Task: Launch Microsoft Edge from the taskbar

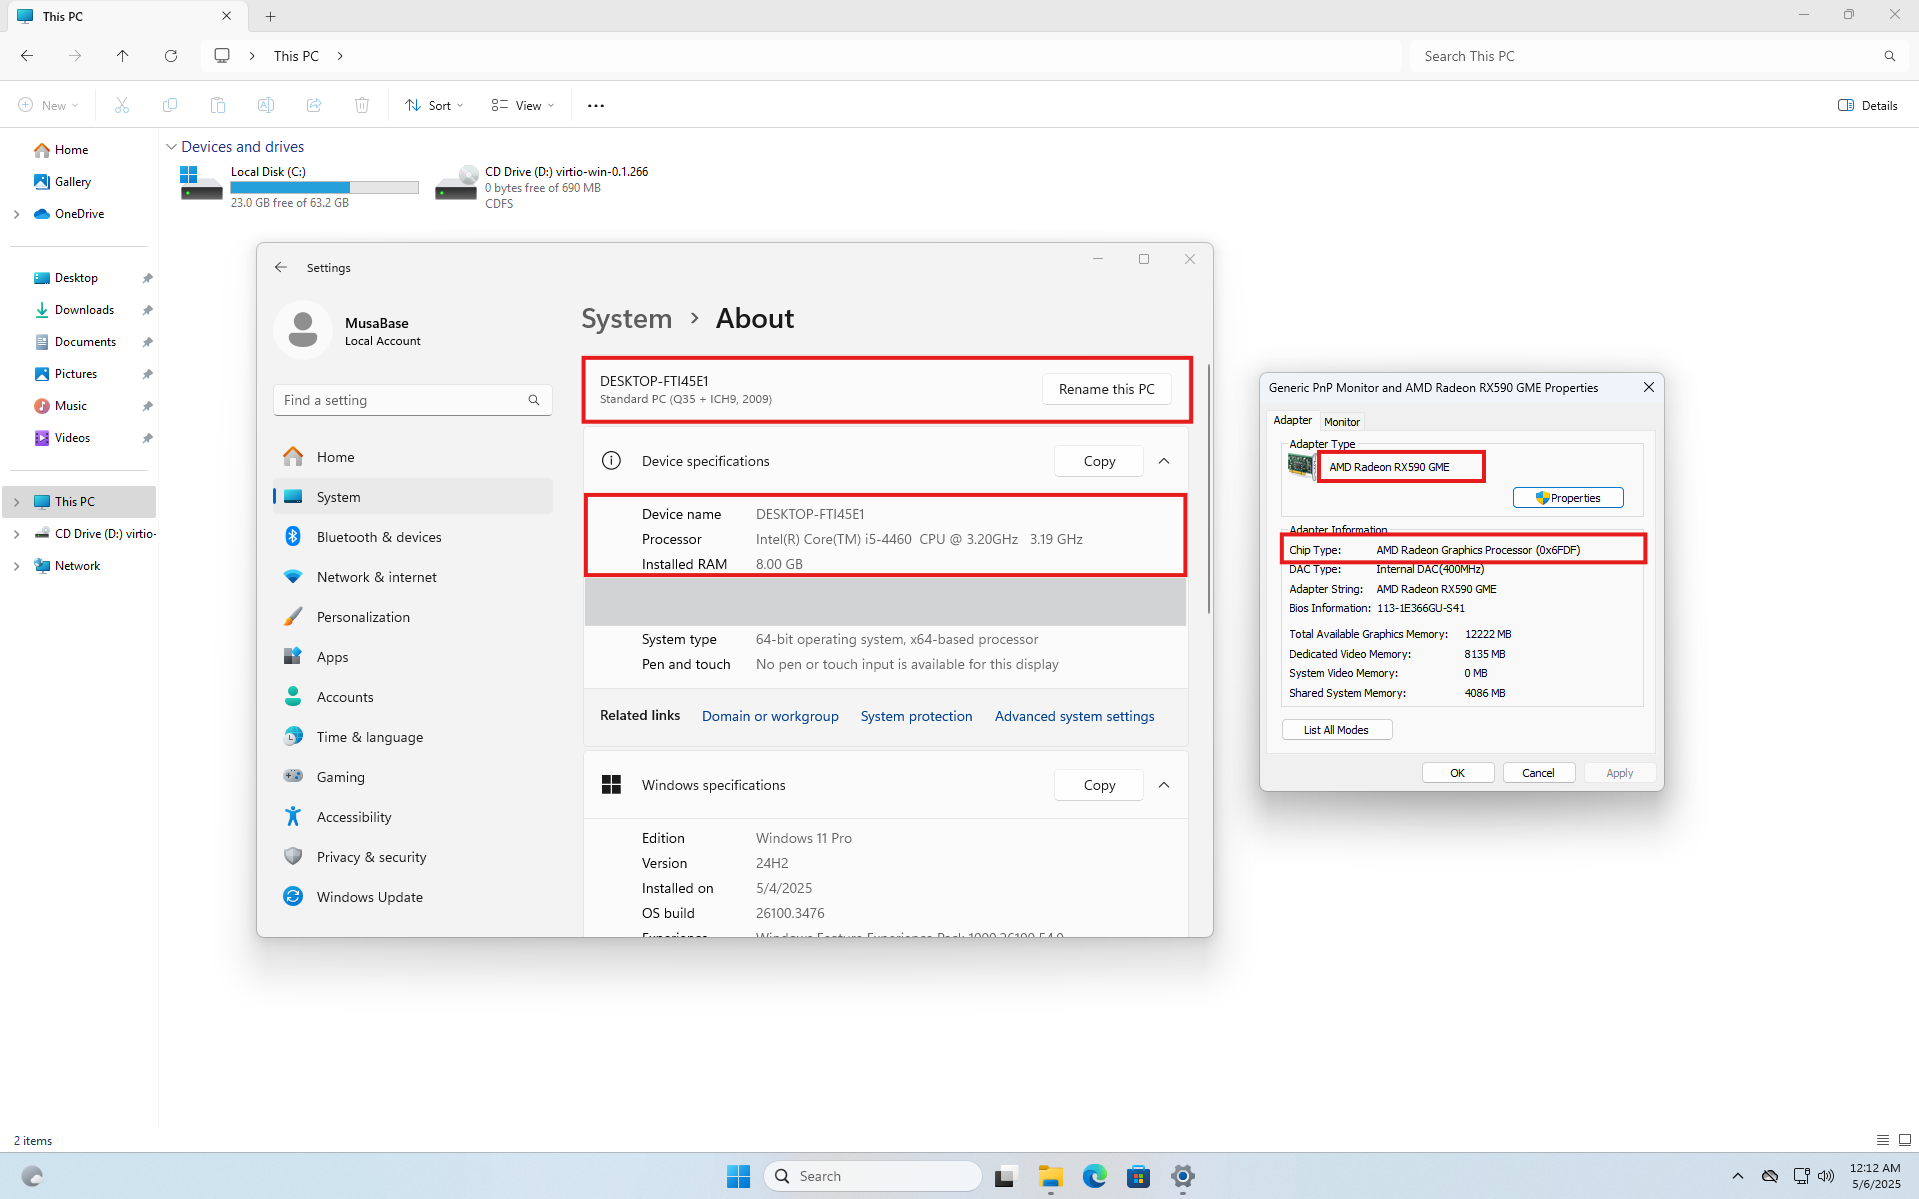Action: tap(1095, 1176)
